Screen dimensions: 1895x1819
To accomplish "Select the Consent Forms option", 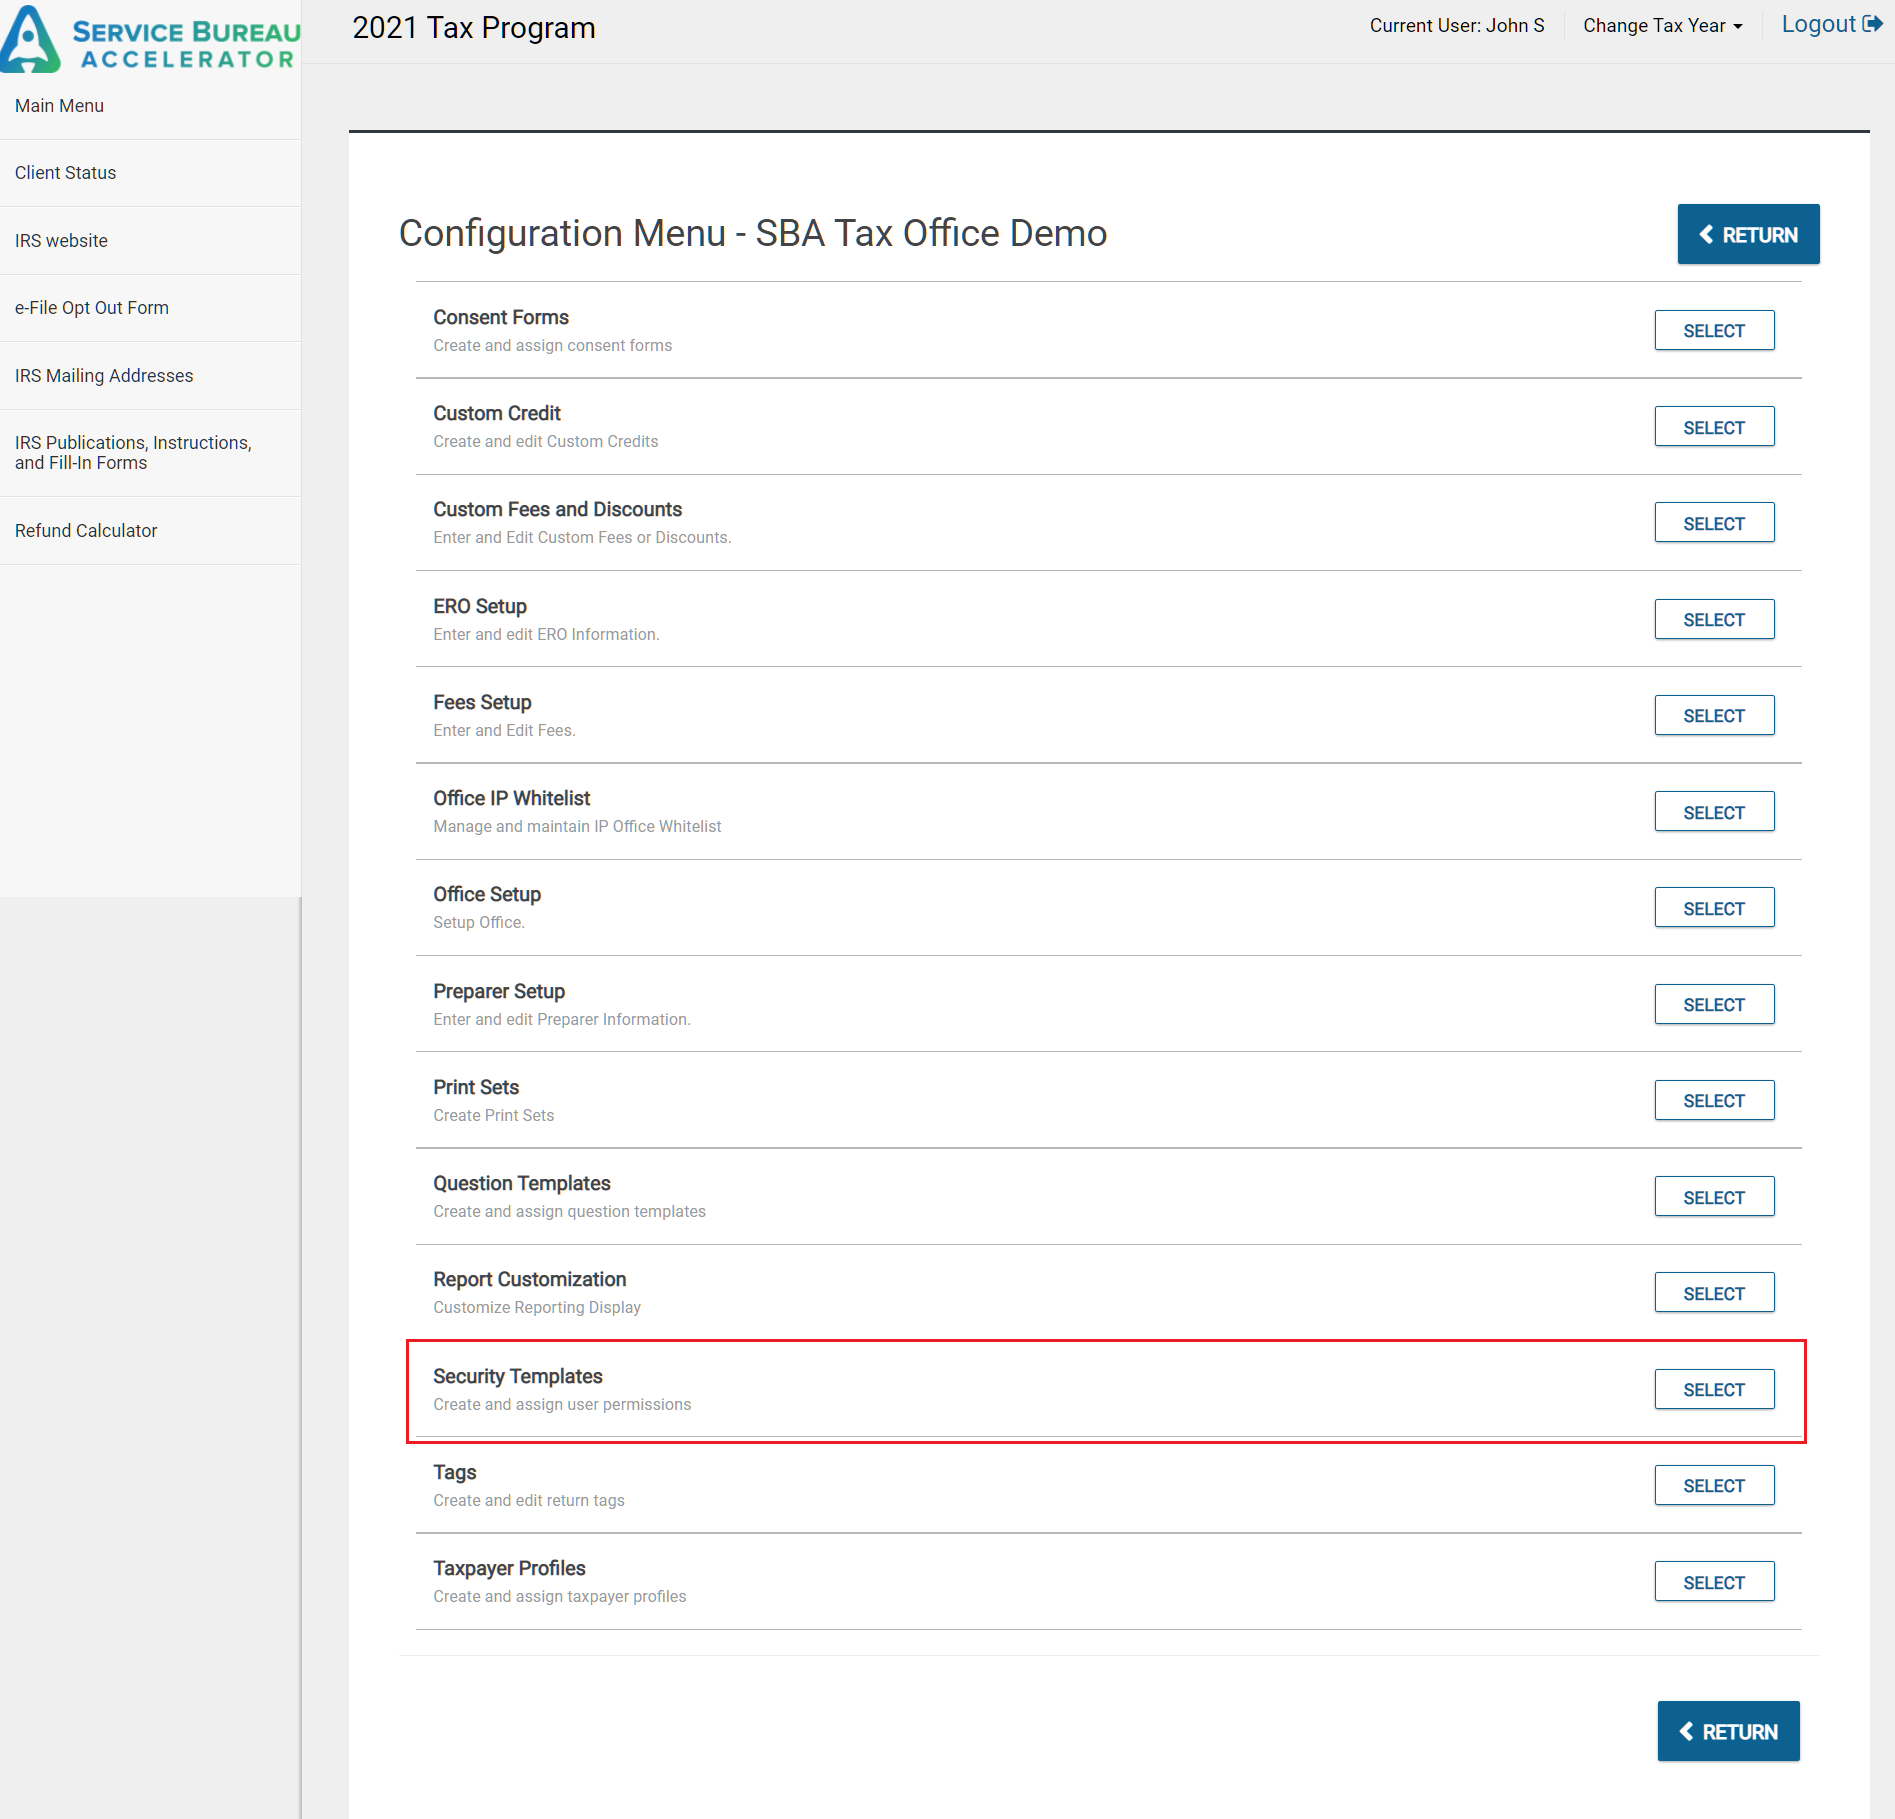I will tap(1713, 331).
